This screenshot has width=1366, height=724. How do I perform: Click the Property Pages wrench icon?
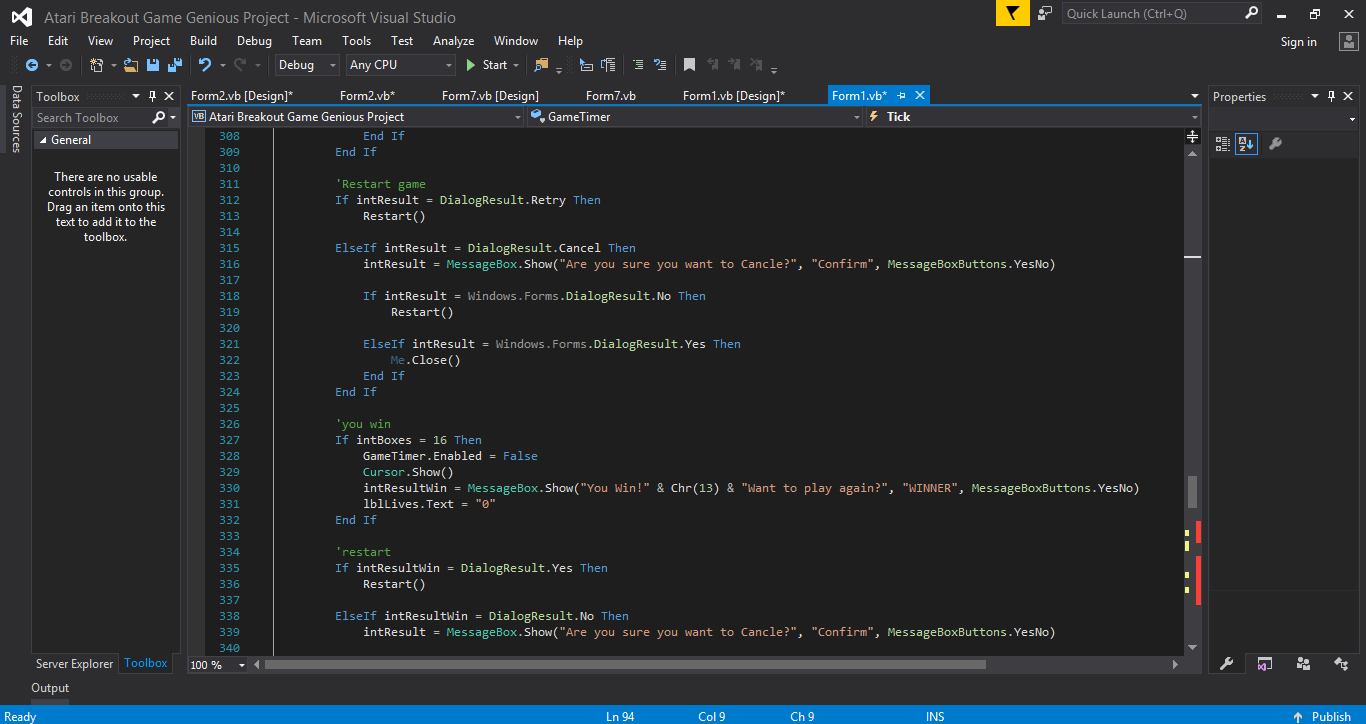(x=1275, y=143)
